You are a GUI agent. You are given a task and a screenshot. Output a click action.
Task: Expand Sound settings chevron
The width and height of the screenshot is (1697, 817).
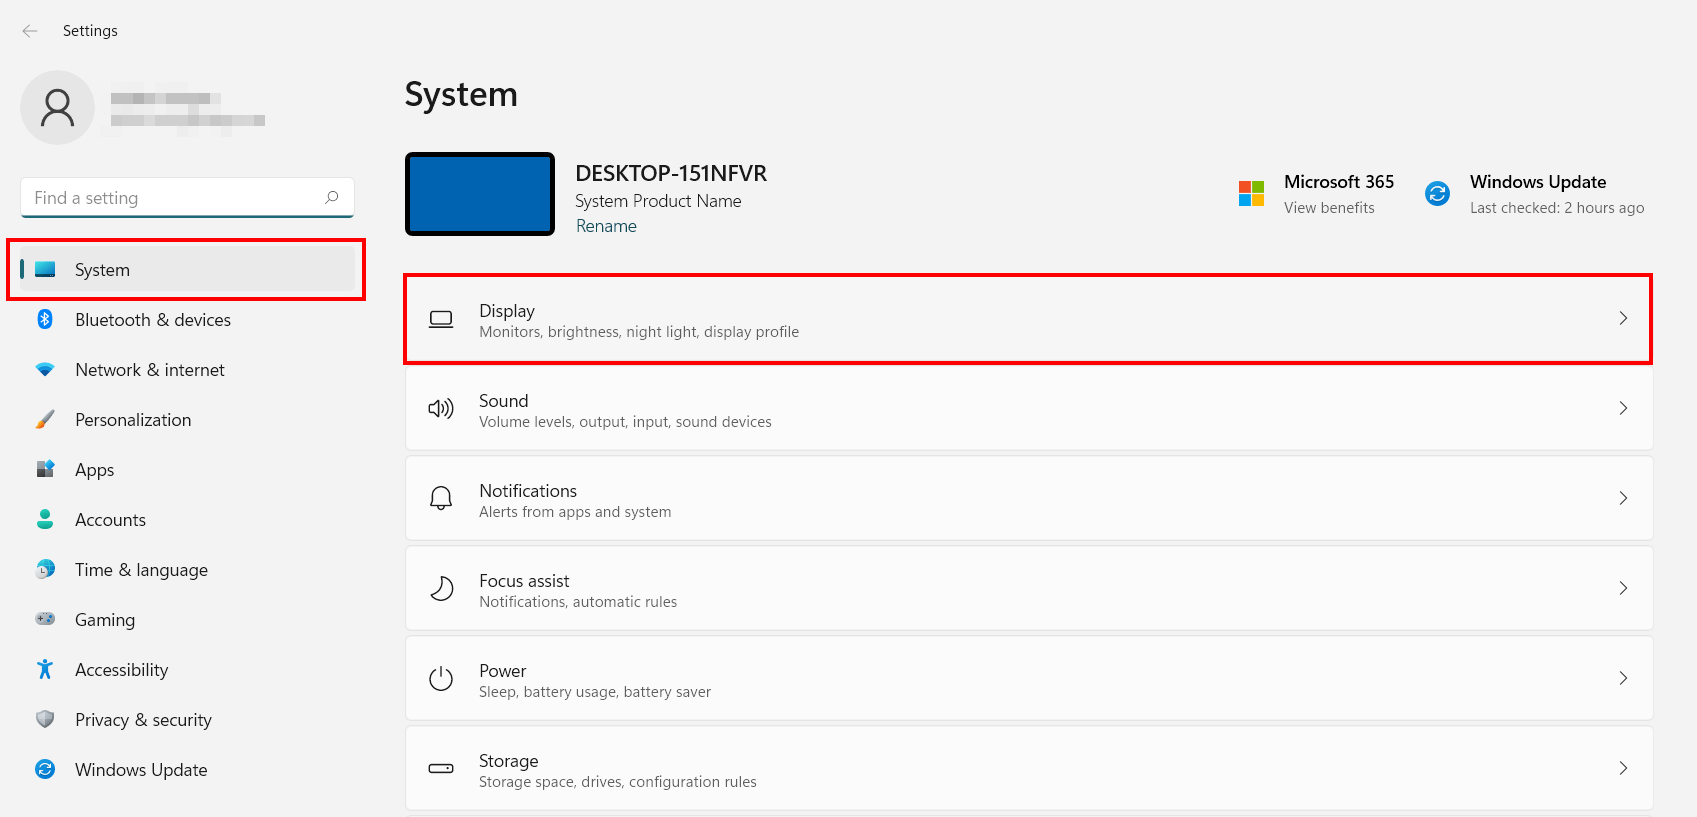[x=1622, y=408]
